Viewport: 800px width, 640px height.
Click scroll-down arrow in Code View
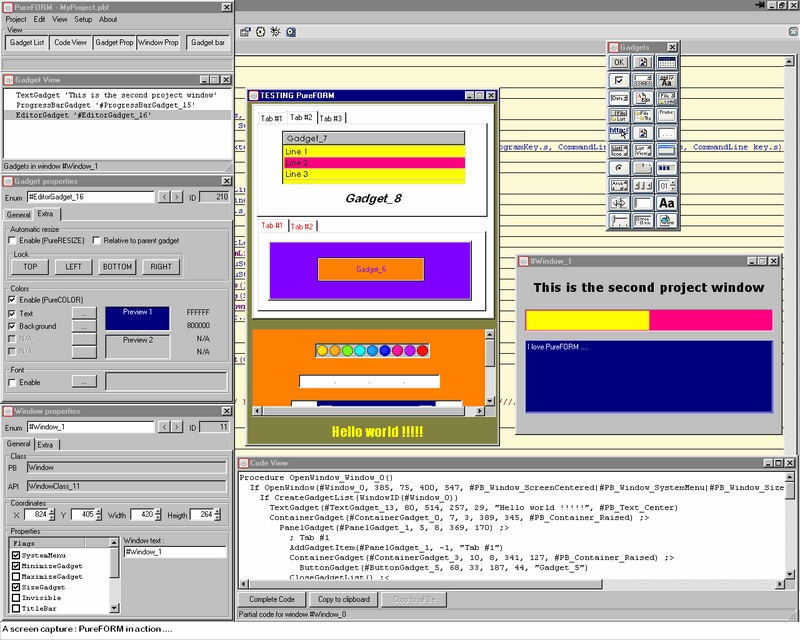coord(789,574)
